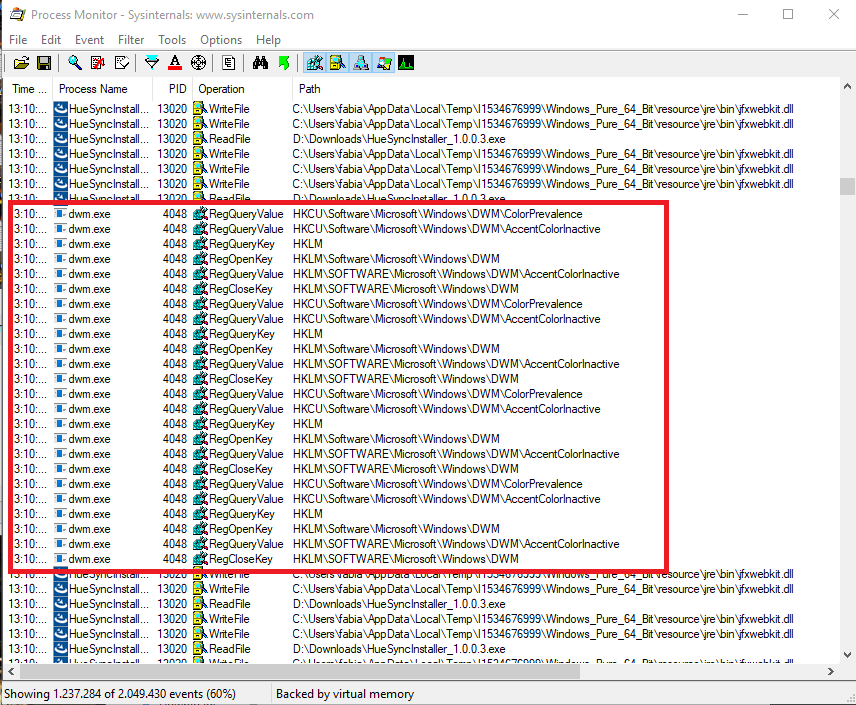Open the Edit menu

[51, 40]
